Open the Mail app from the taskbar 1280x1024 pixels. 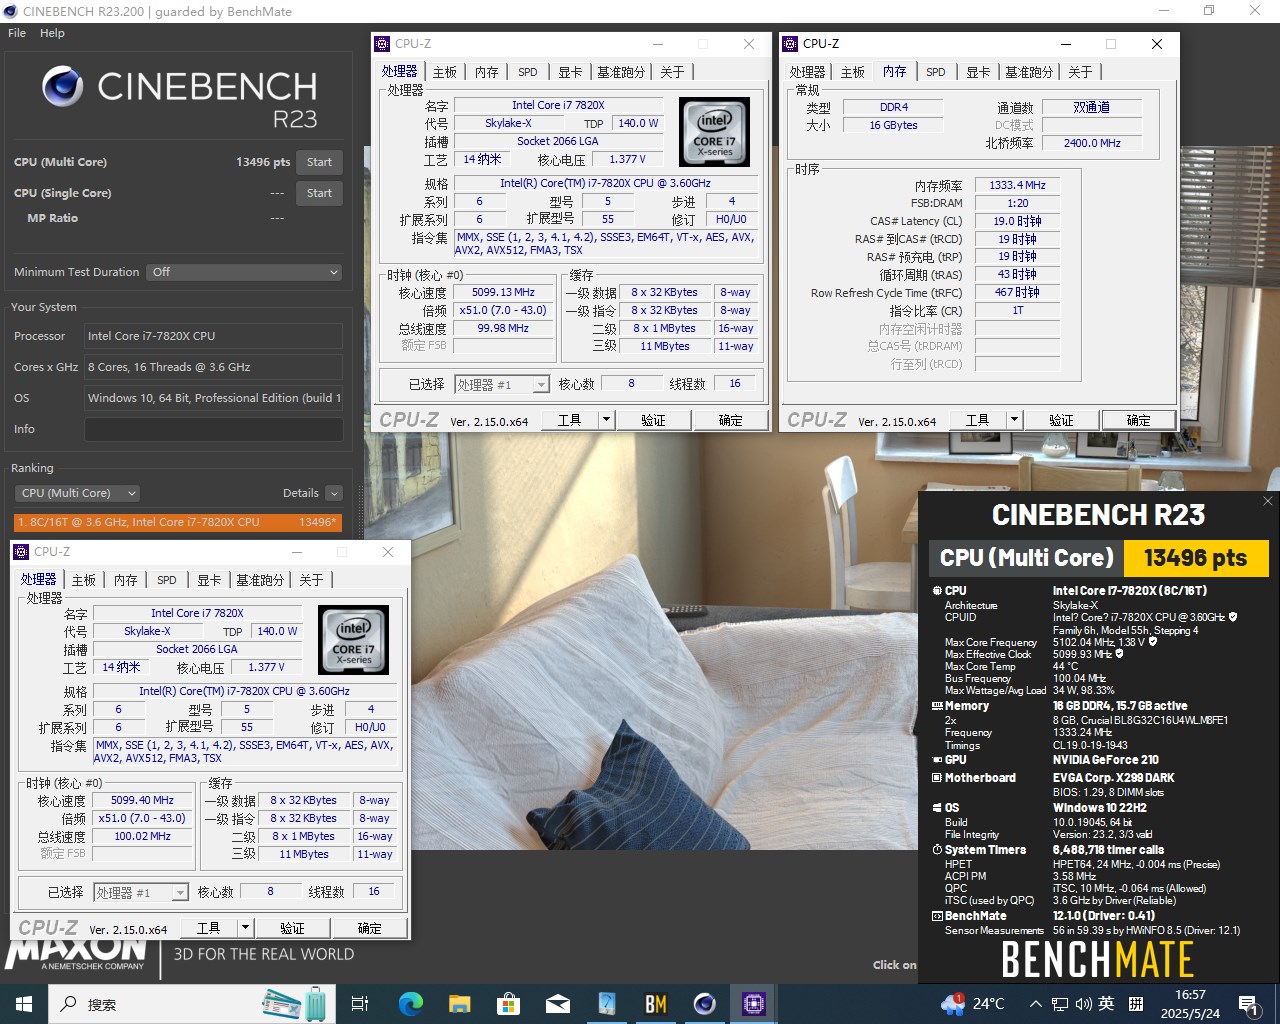click(558, 1004)
